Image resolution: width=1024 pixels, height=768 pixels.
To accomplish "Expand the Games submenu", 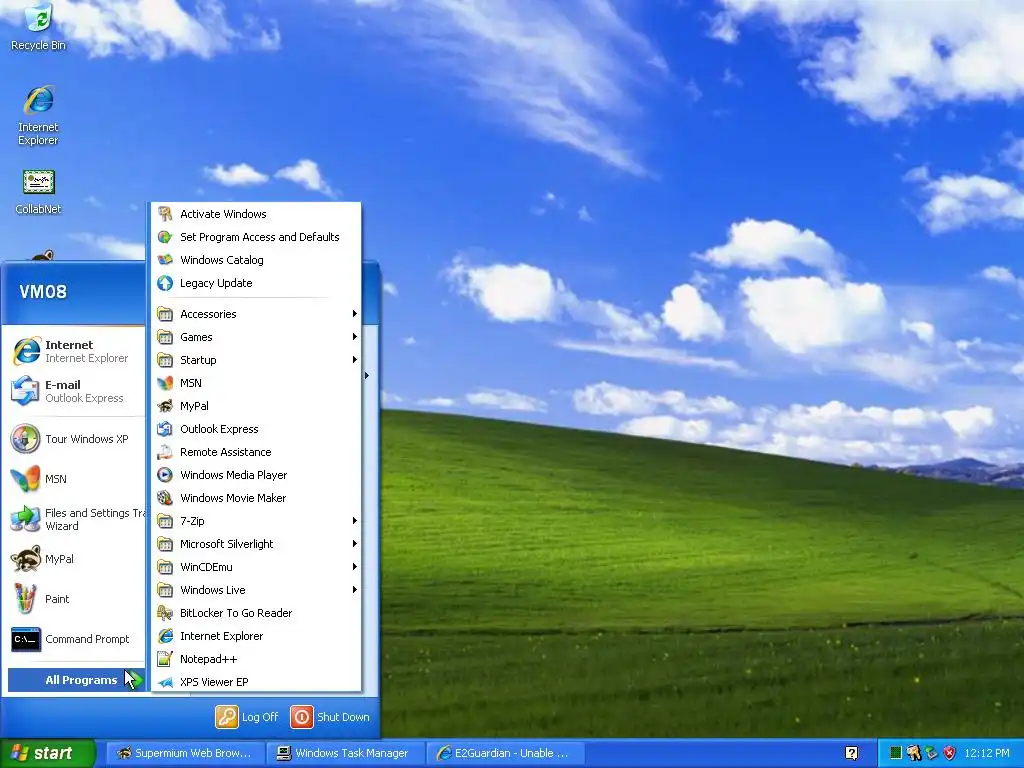I will click(x=256, y=337).
